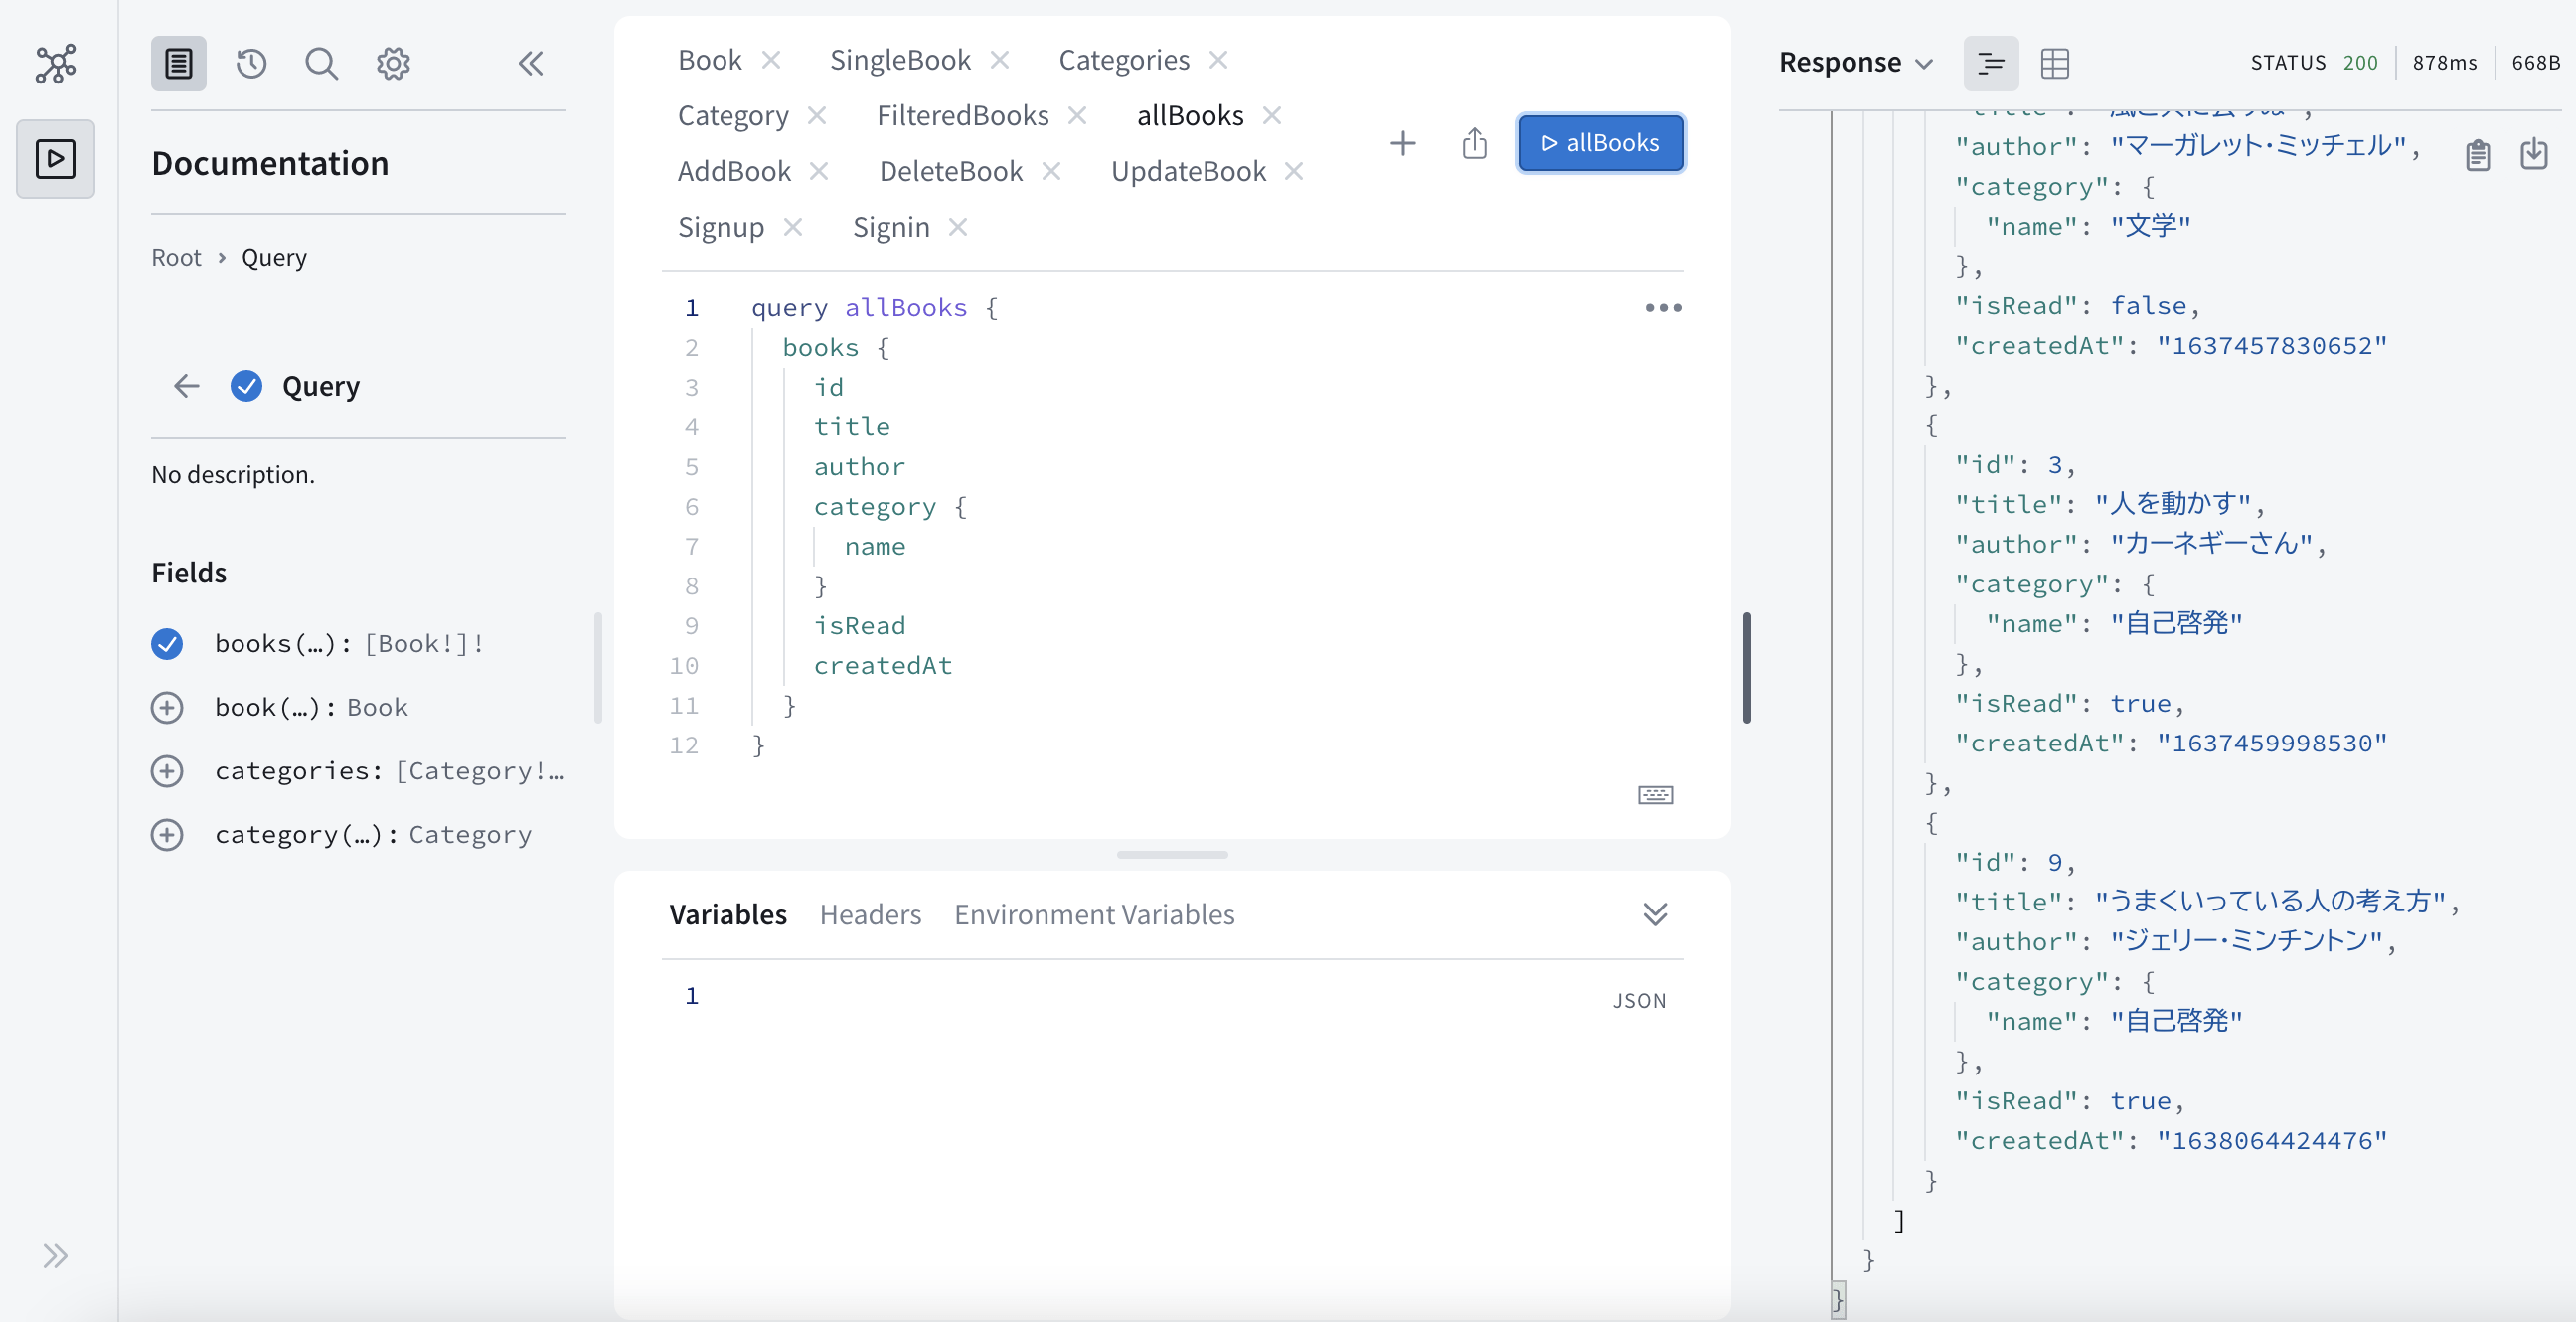Expand the left sidebar with bottom double chevron
The width and height of the screenshot is (2576, 1322).
coord(55,1256)
